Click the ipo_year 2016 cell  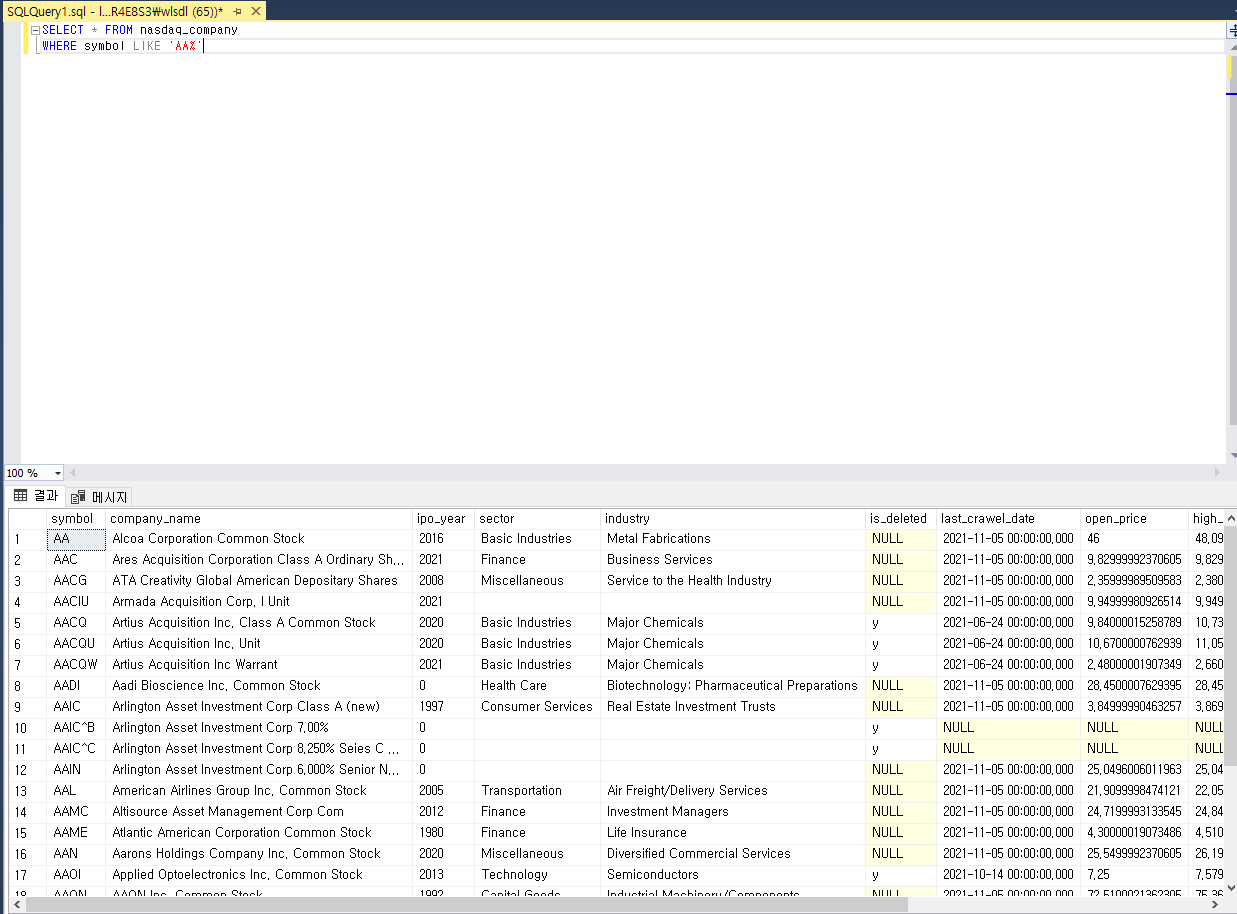(x=444, y=539)
